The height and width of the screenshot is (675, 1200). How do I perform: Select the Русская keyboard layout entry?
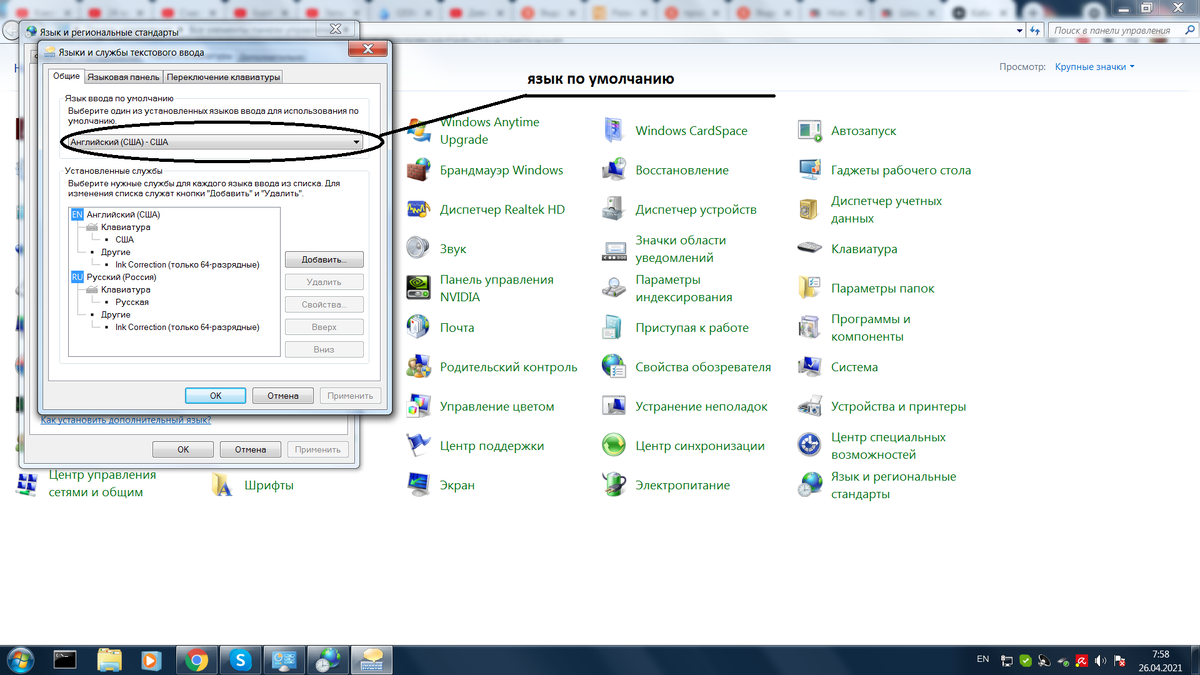(132, 301)
